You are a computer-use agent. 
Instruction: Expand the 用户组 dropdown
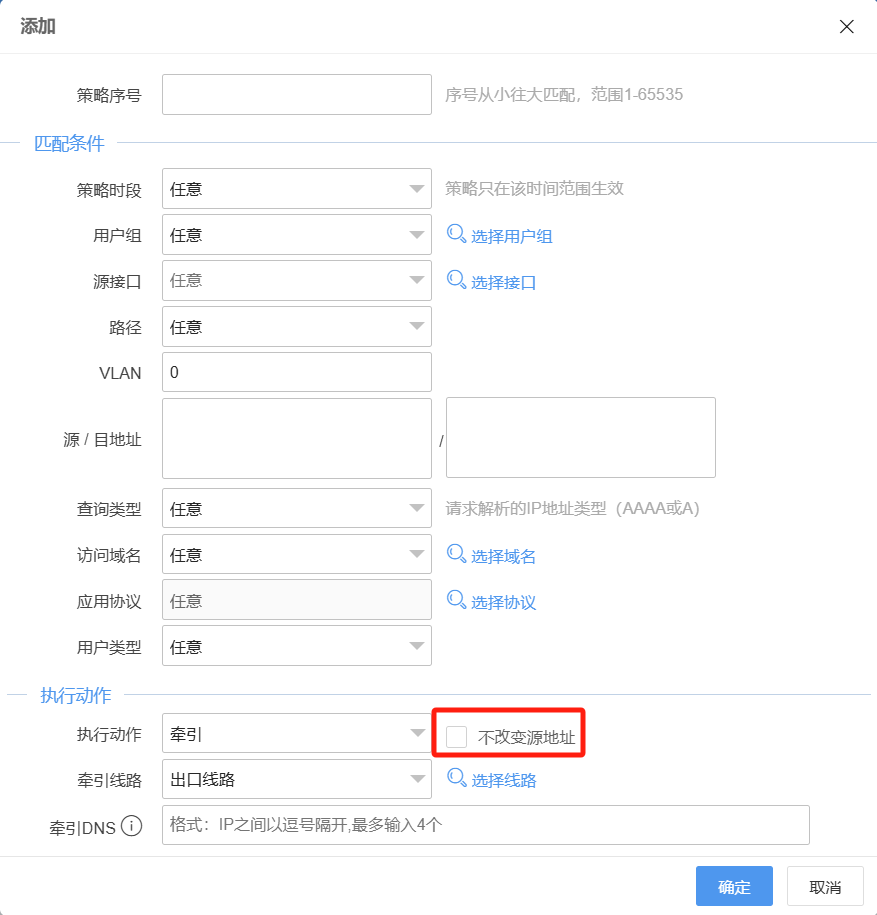pos(296,235)
